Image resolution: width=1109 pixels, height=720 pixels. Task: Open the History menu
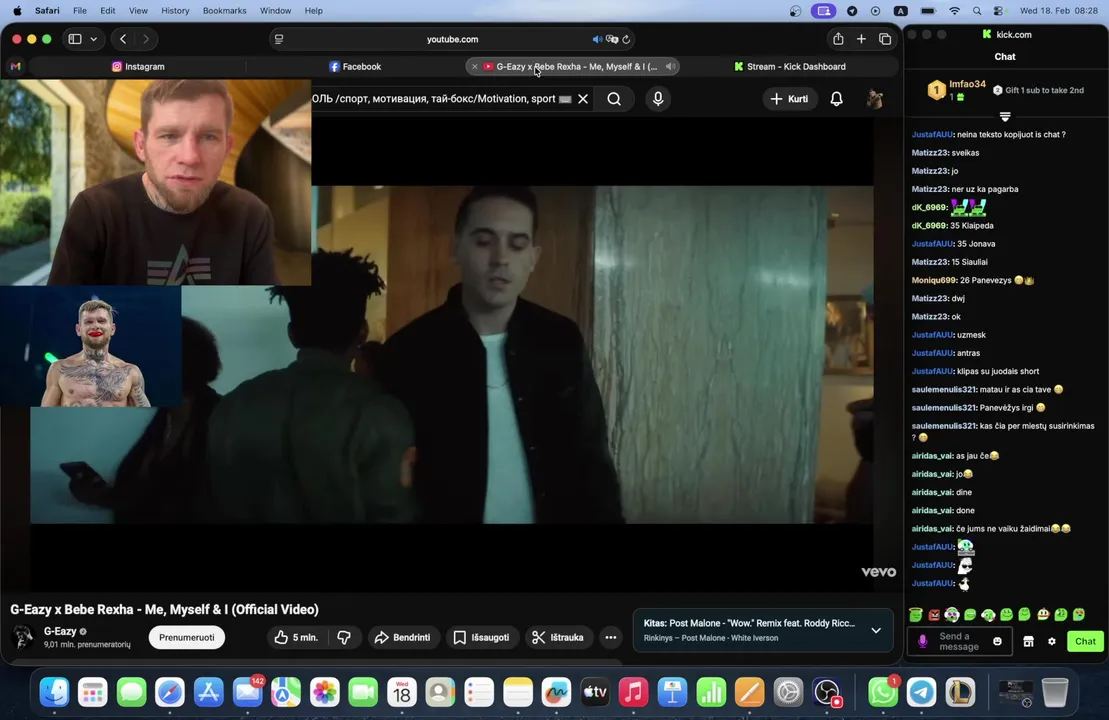point(175,11)
